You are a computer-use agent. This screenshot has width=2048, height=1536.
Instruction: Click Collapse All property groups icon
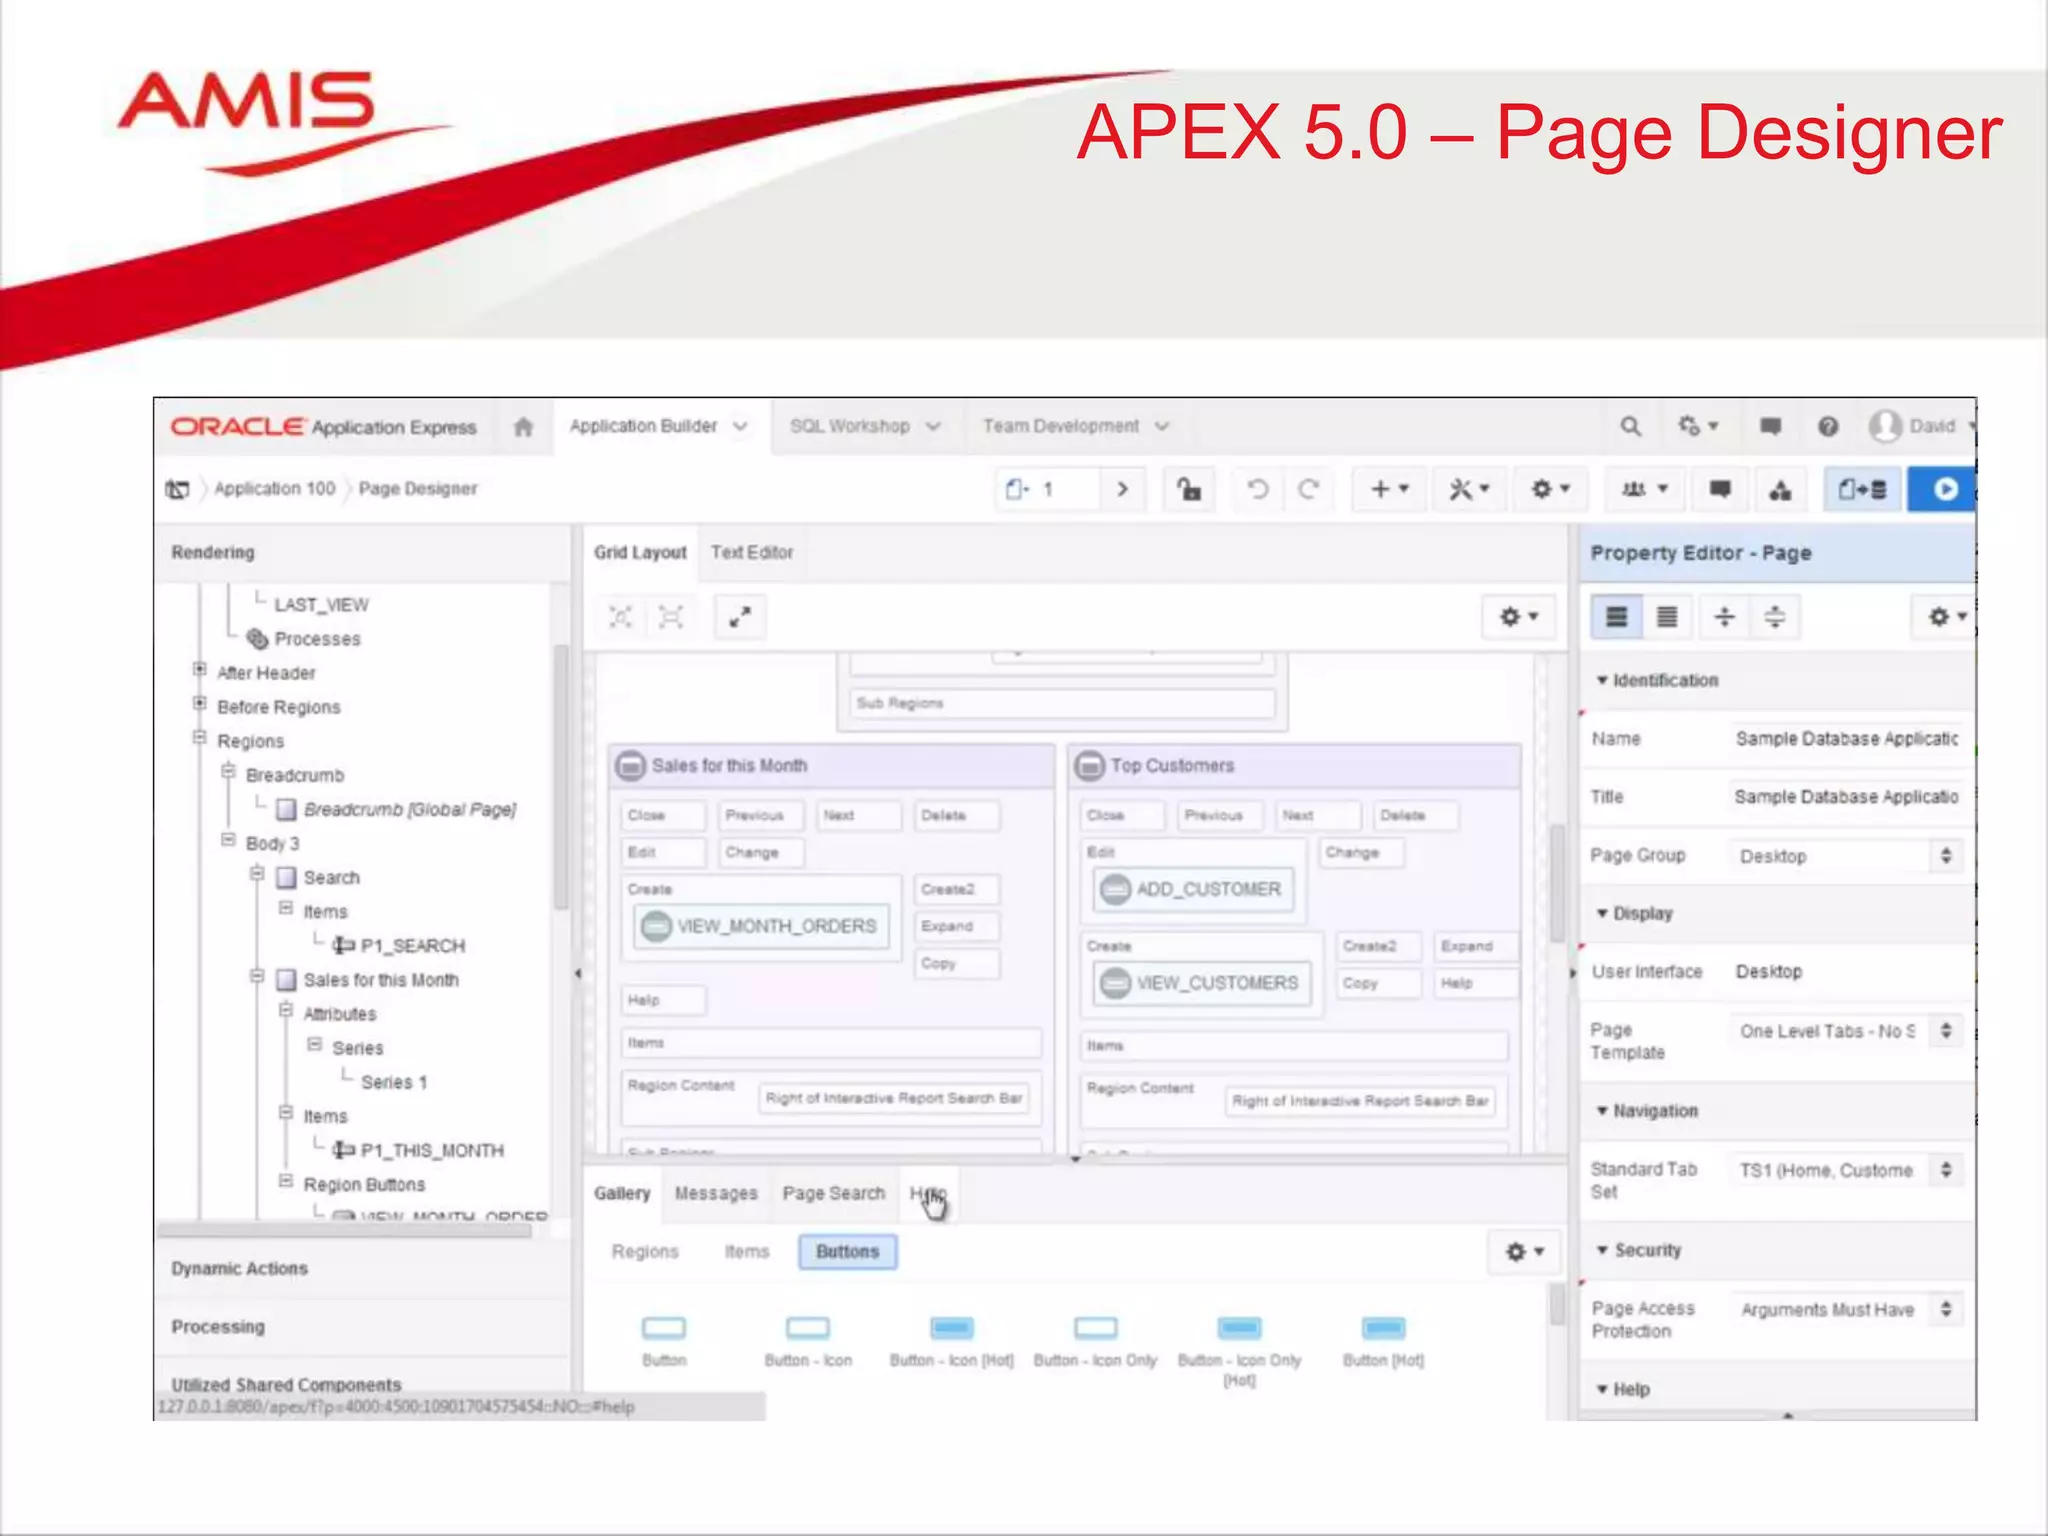(1725, 617)
